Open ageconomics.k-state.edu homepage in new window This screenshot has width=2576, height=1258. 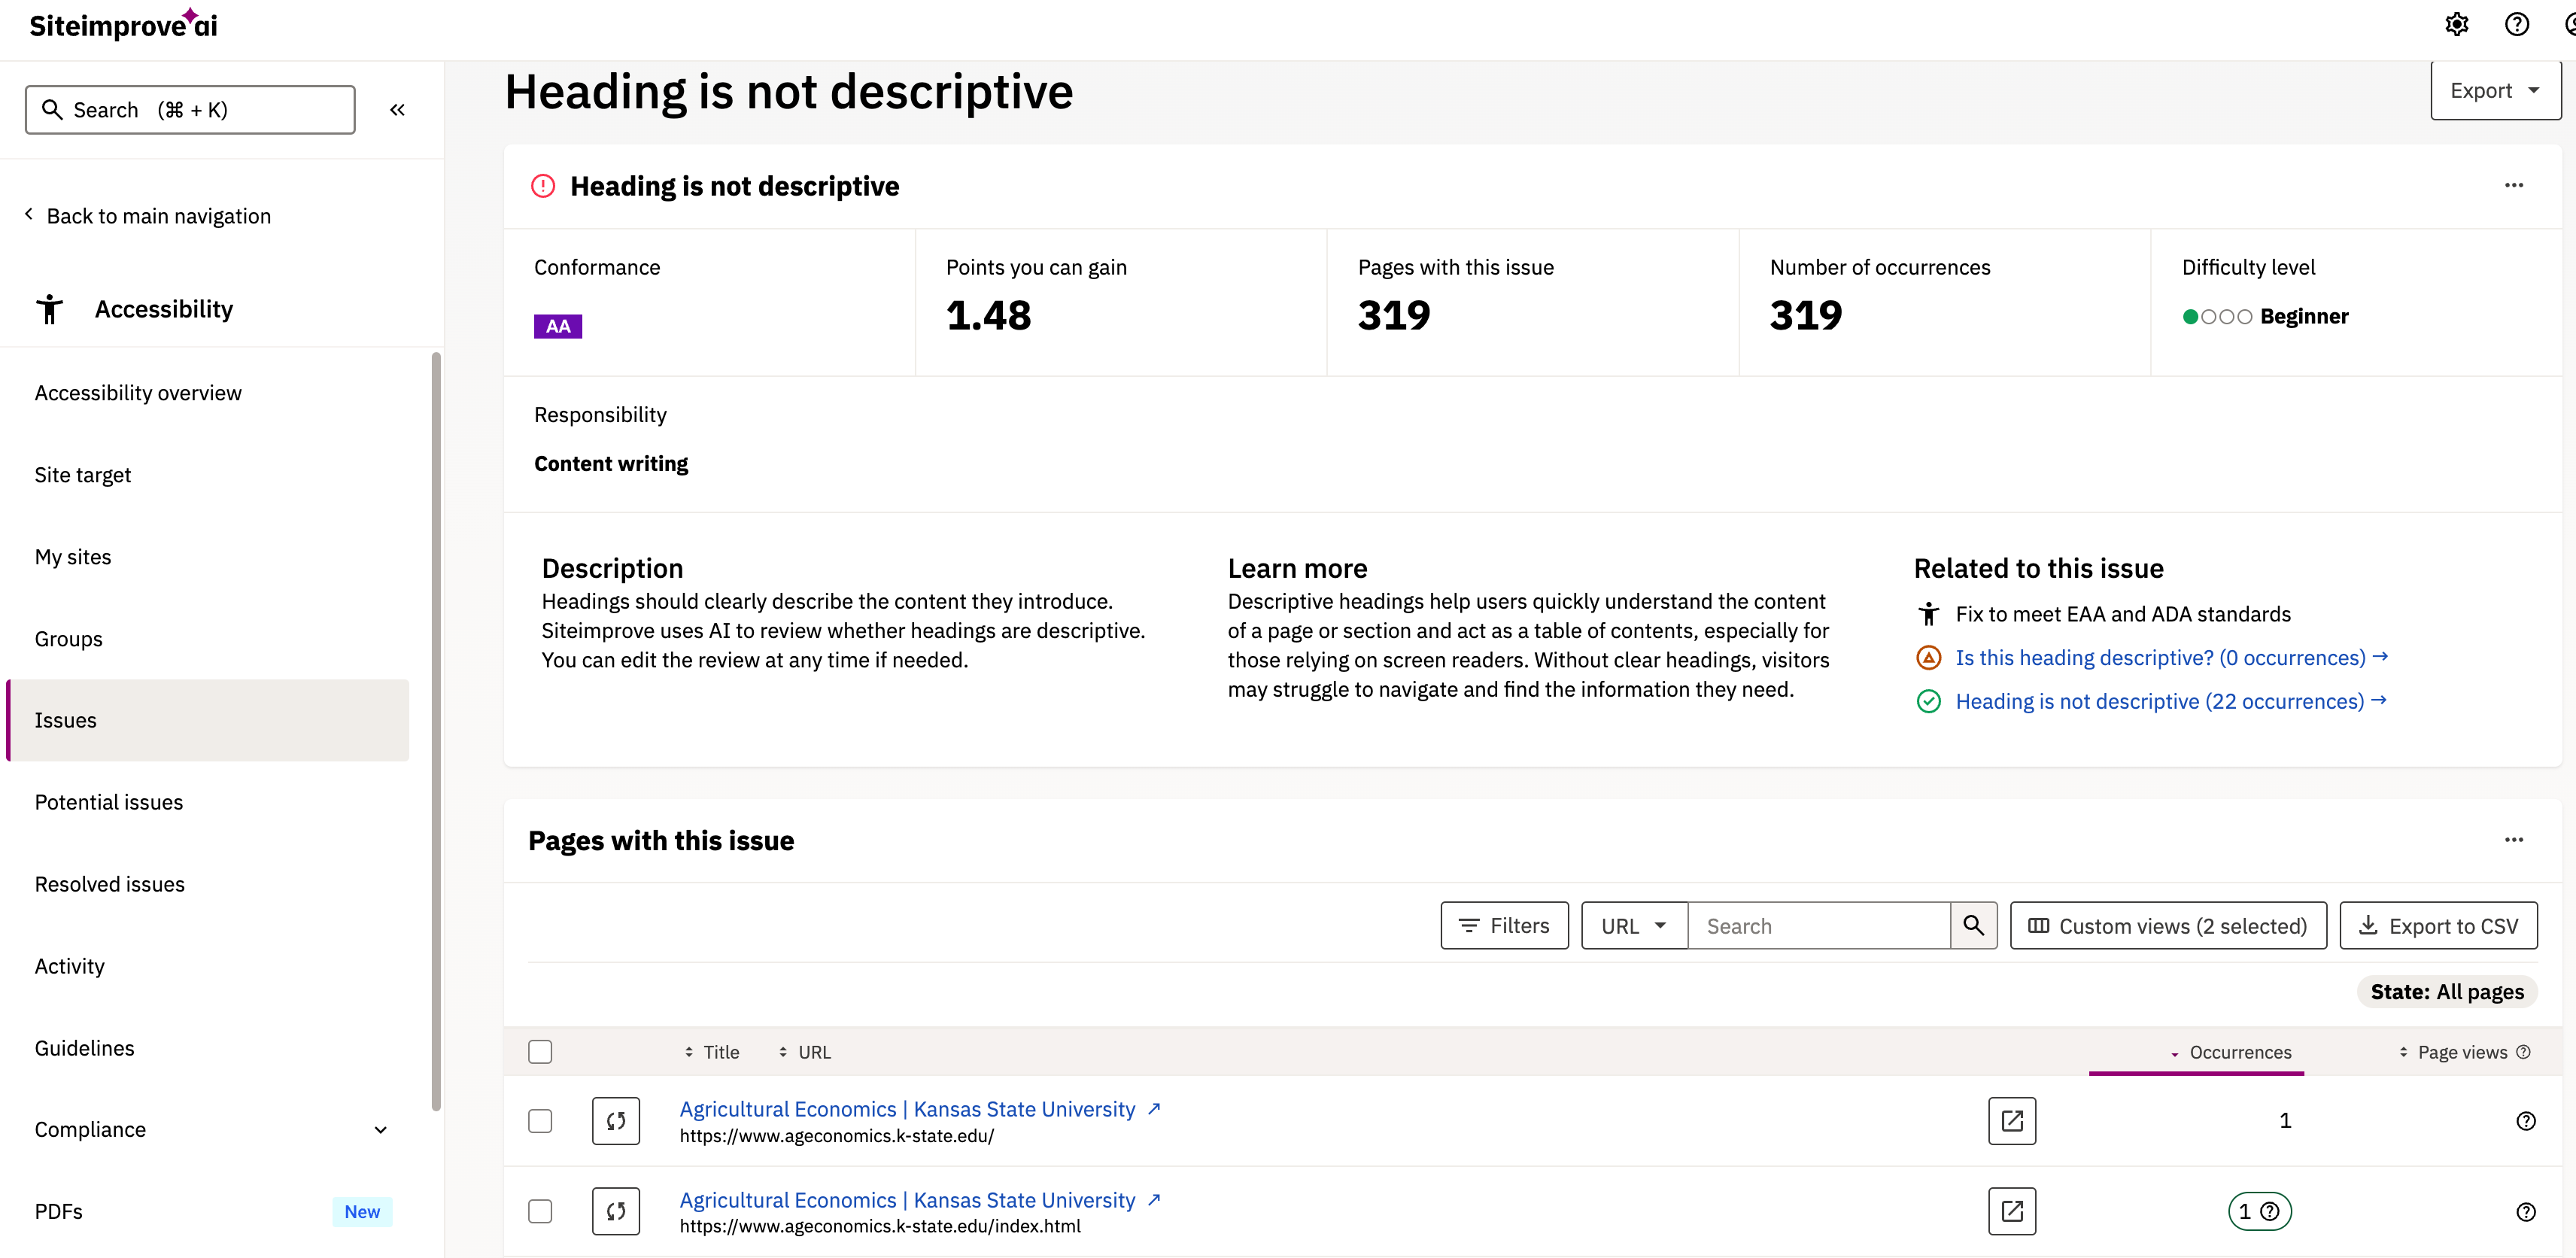point(2012,1120)
